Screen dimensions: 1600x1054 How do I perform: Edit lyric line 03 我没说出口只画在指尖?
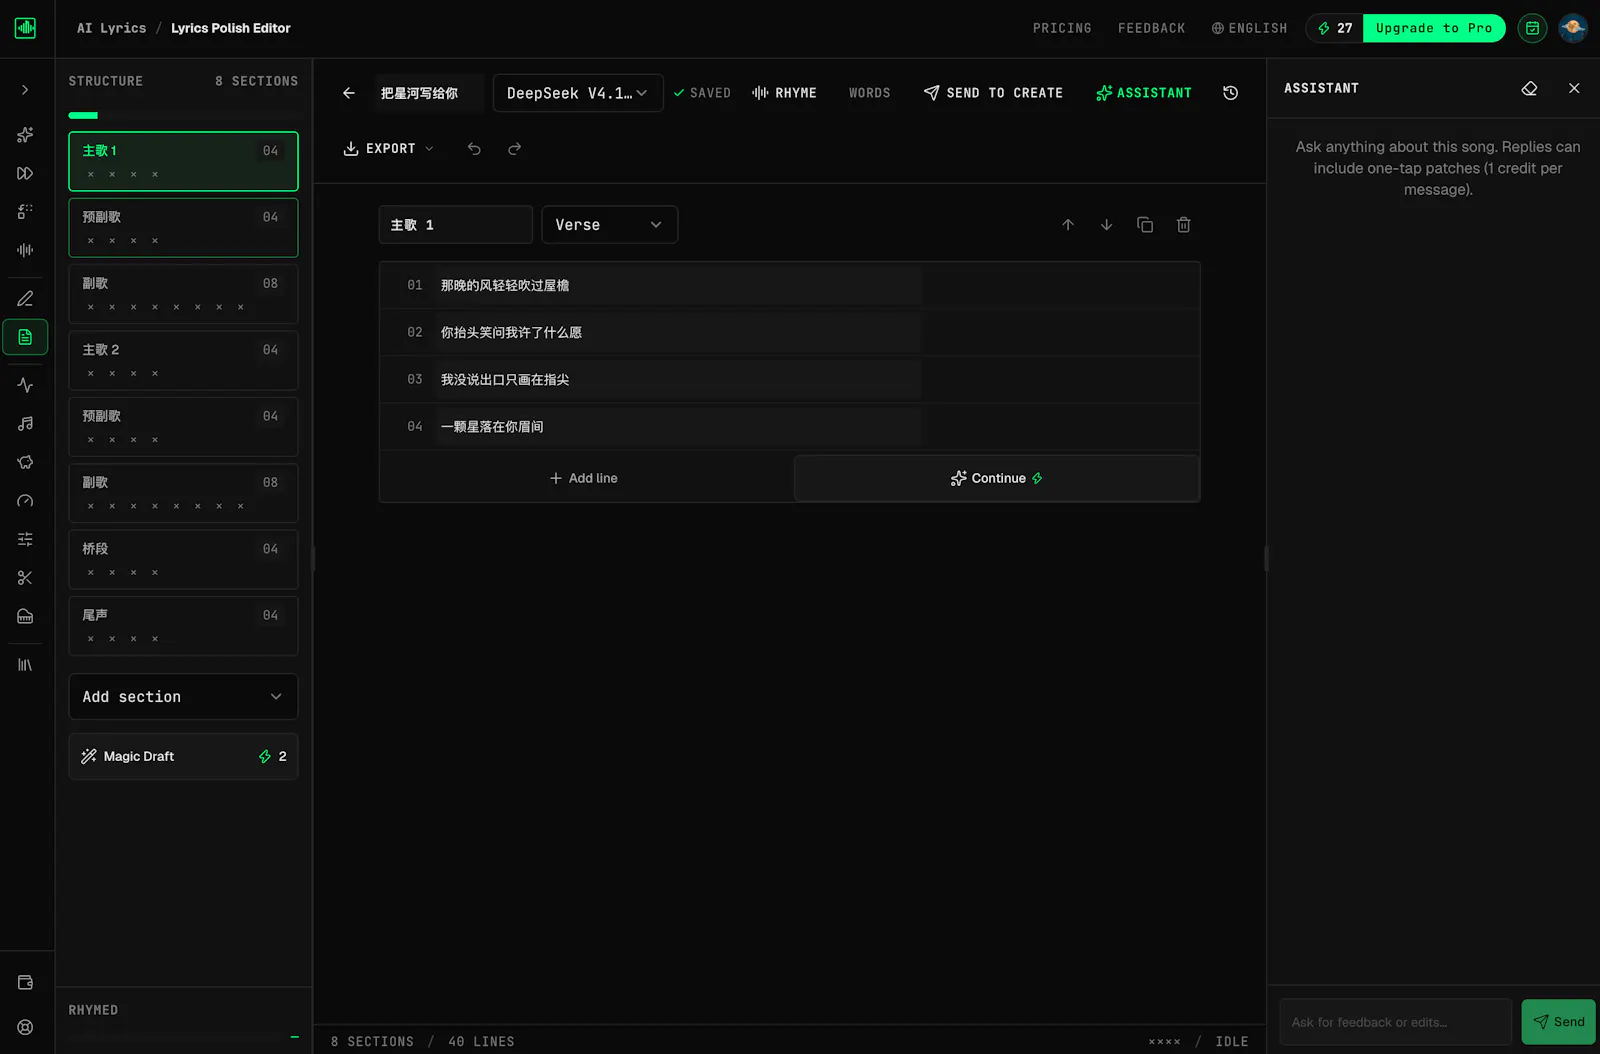(x=678, y=380)
